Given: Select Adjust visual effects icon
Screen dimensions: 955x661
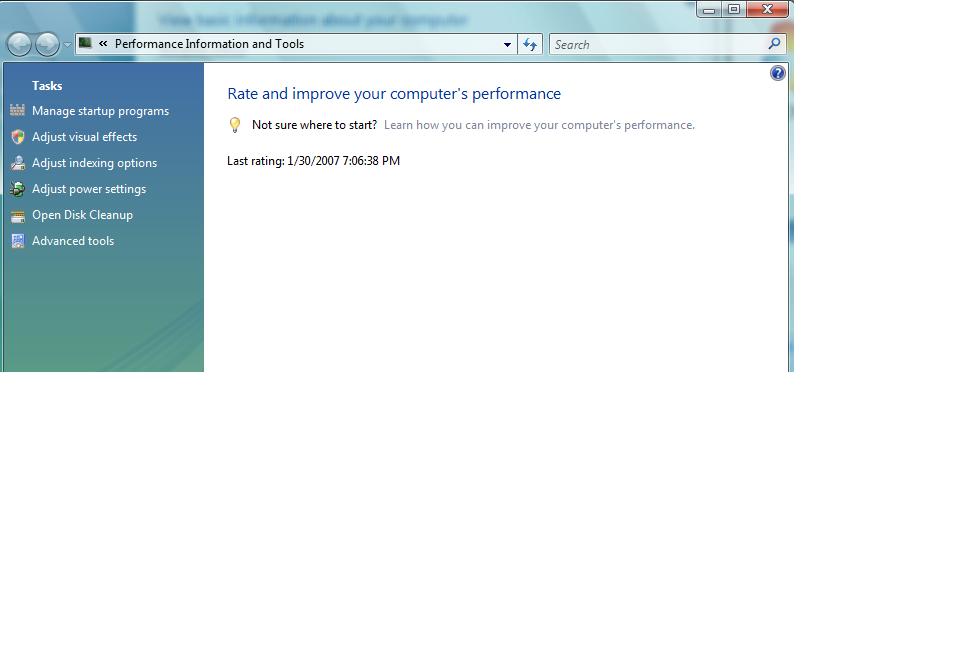Looking at the screenshot, I should pos(18,137).
